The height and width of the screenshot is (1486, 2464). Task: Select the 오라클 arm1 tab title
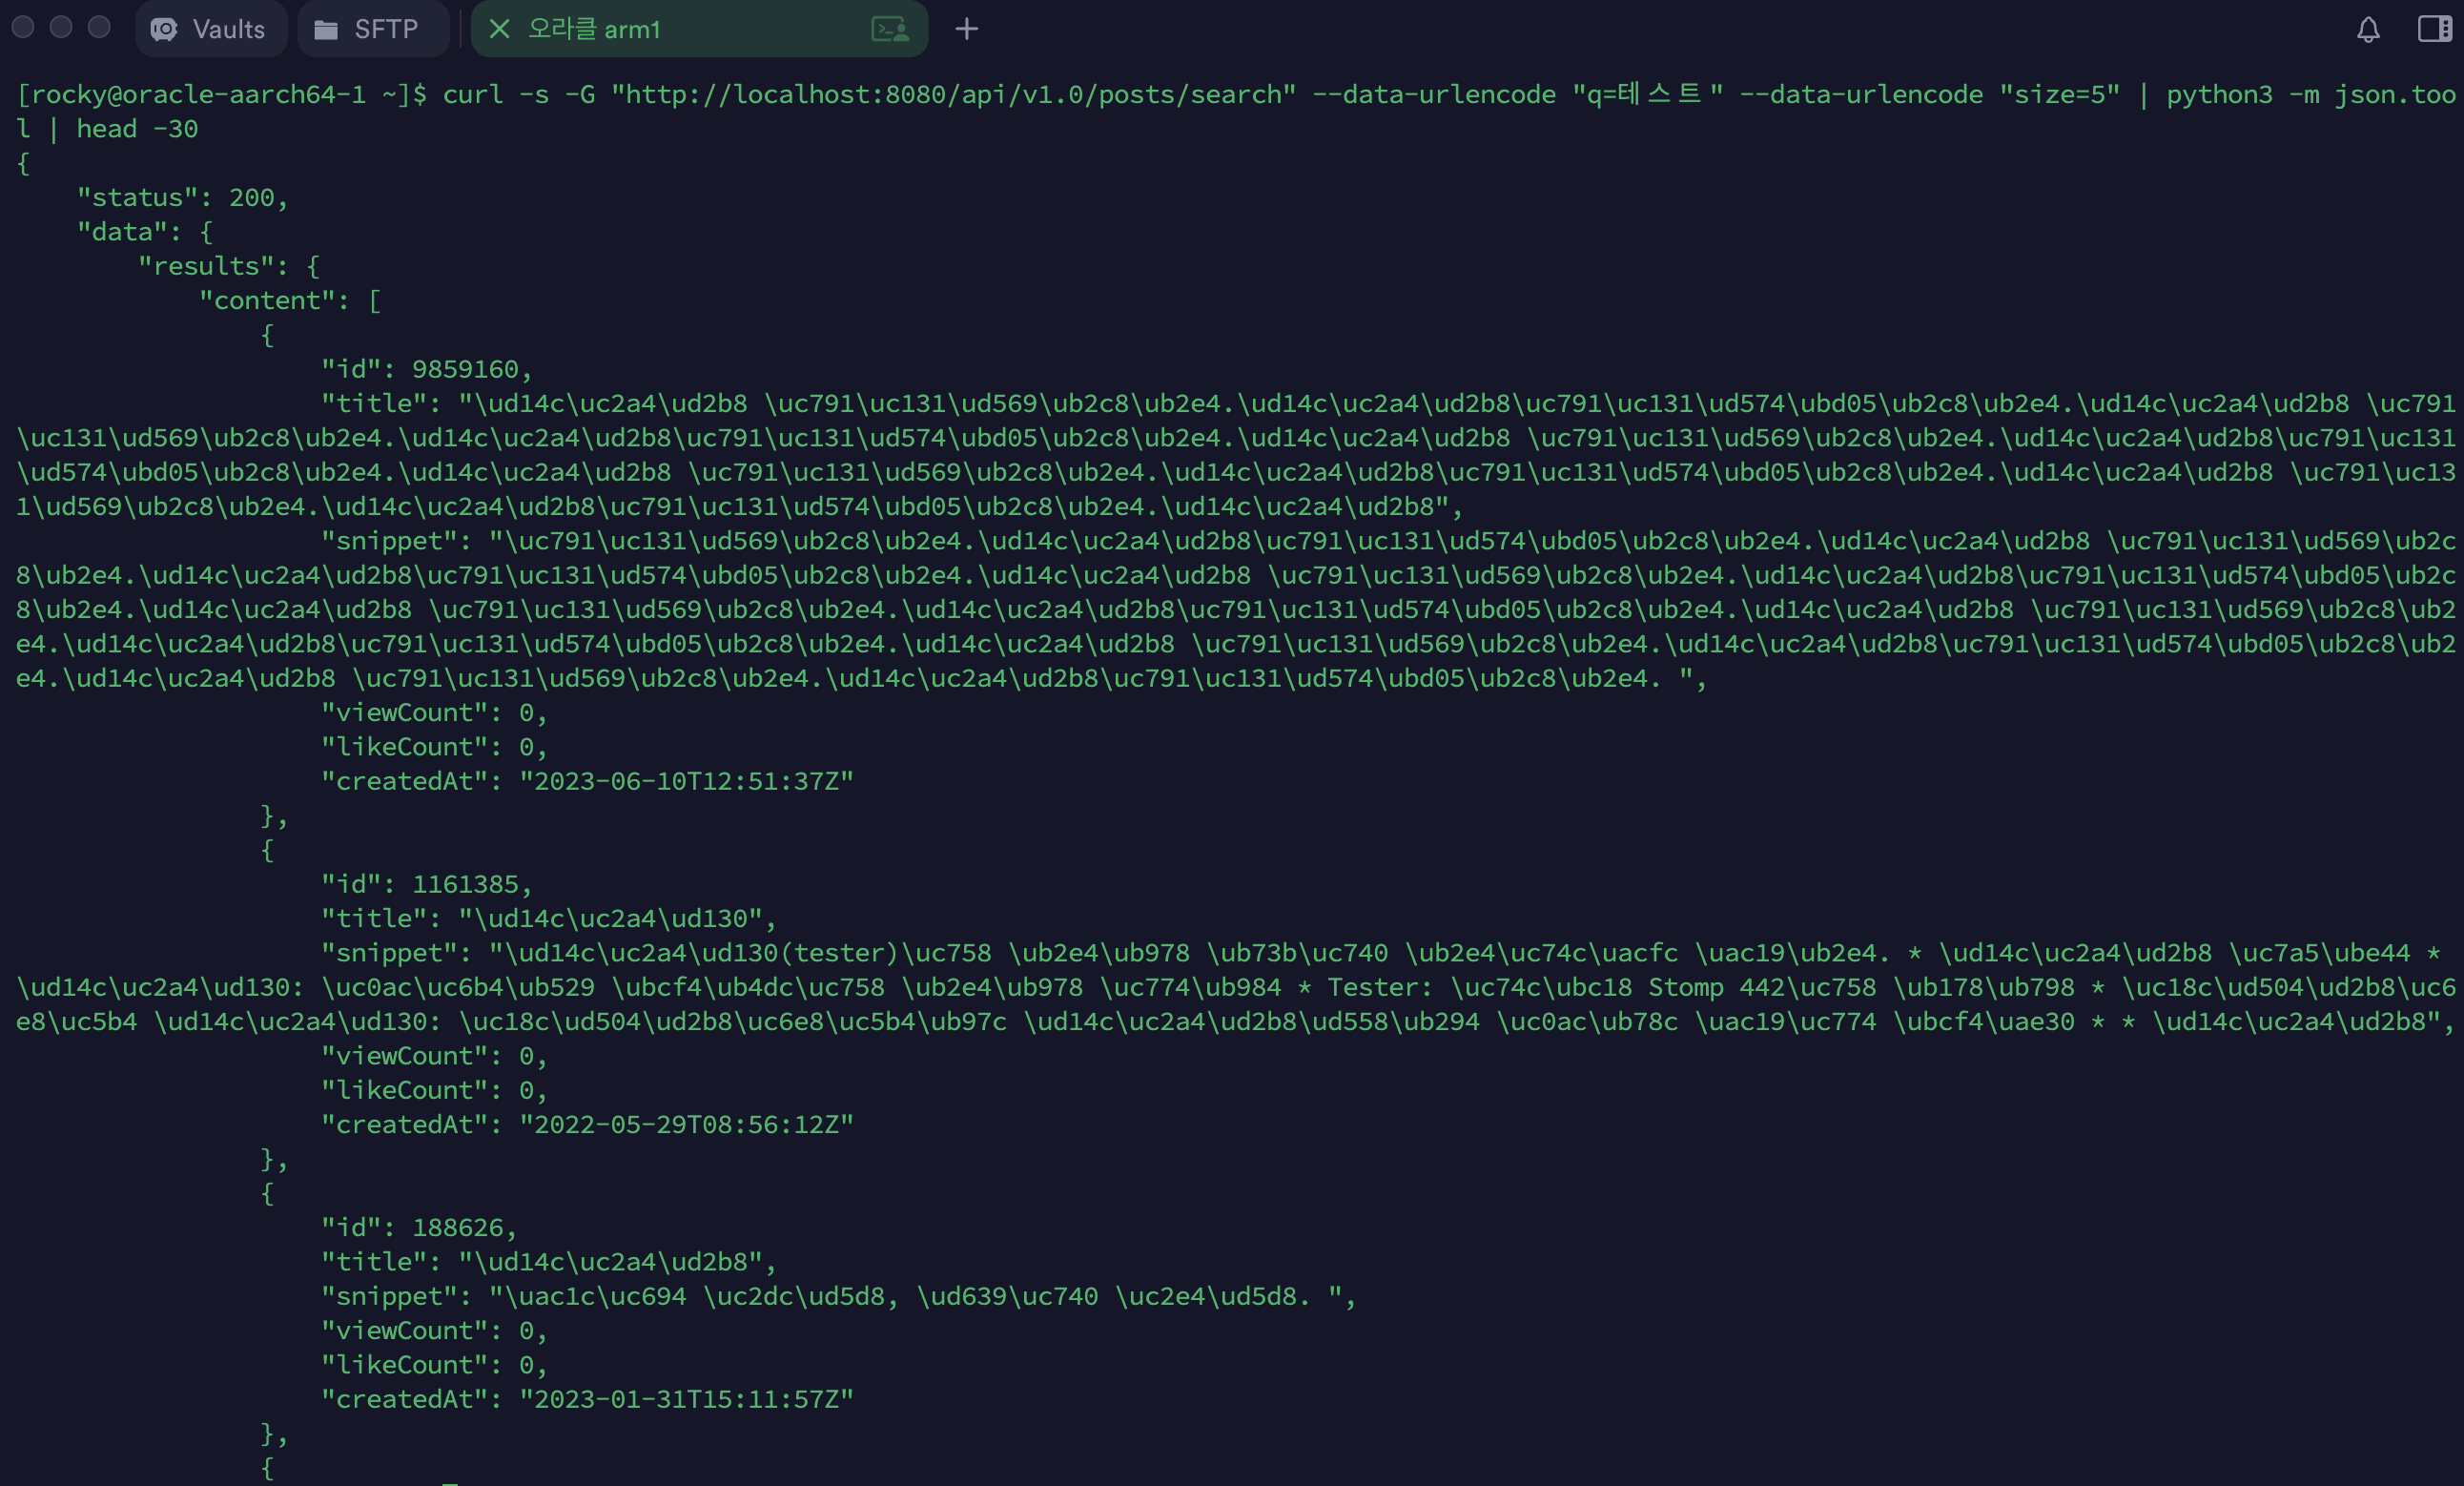[594, 29]
